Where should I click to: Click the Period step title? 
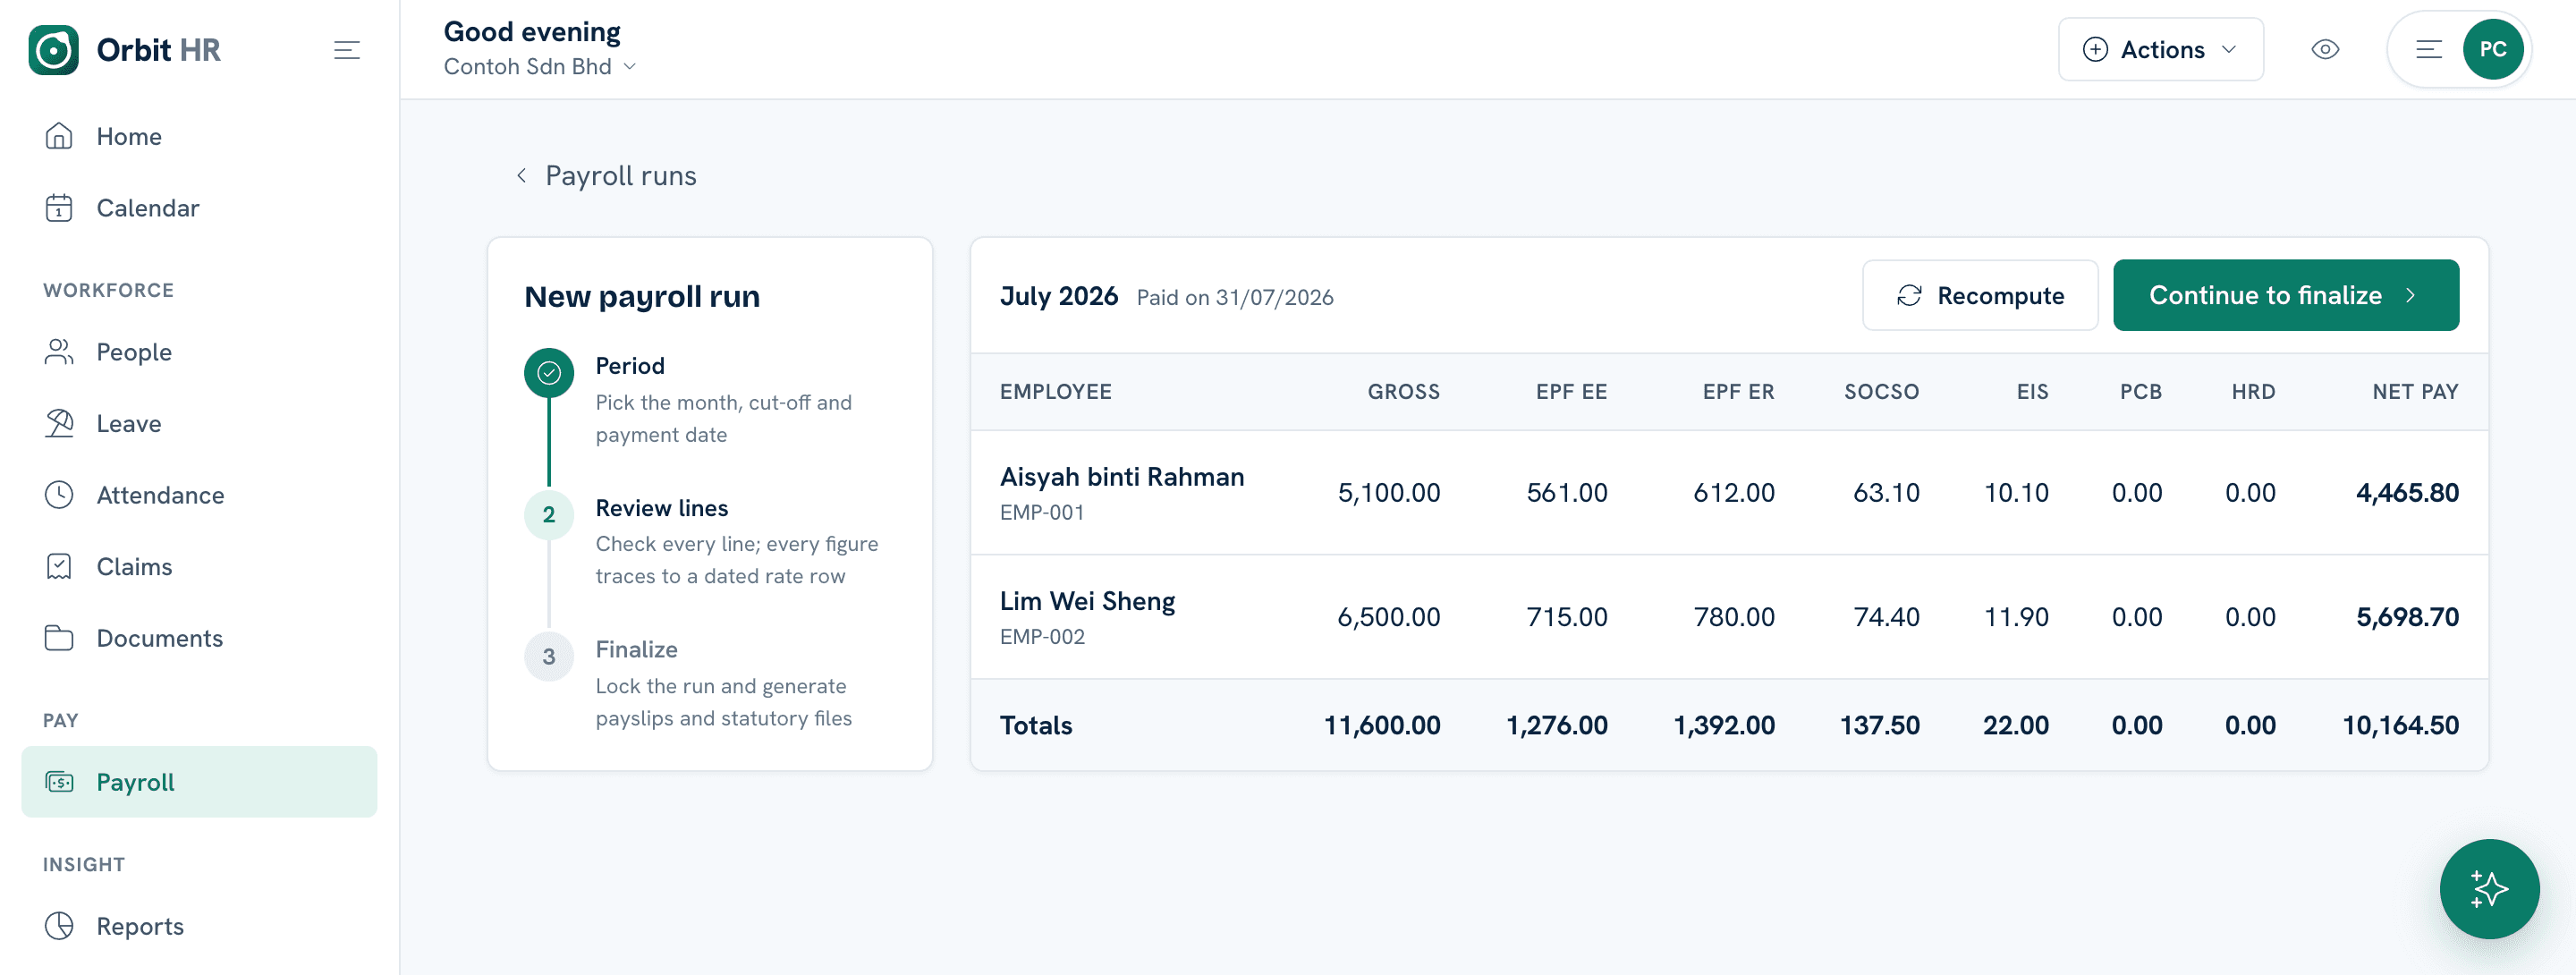pos(630,366)
